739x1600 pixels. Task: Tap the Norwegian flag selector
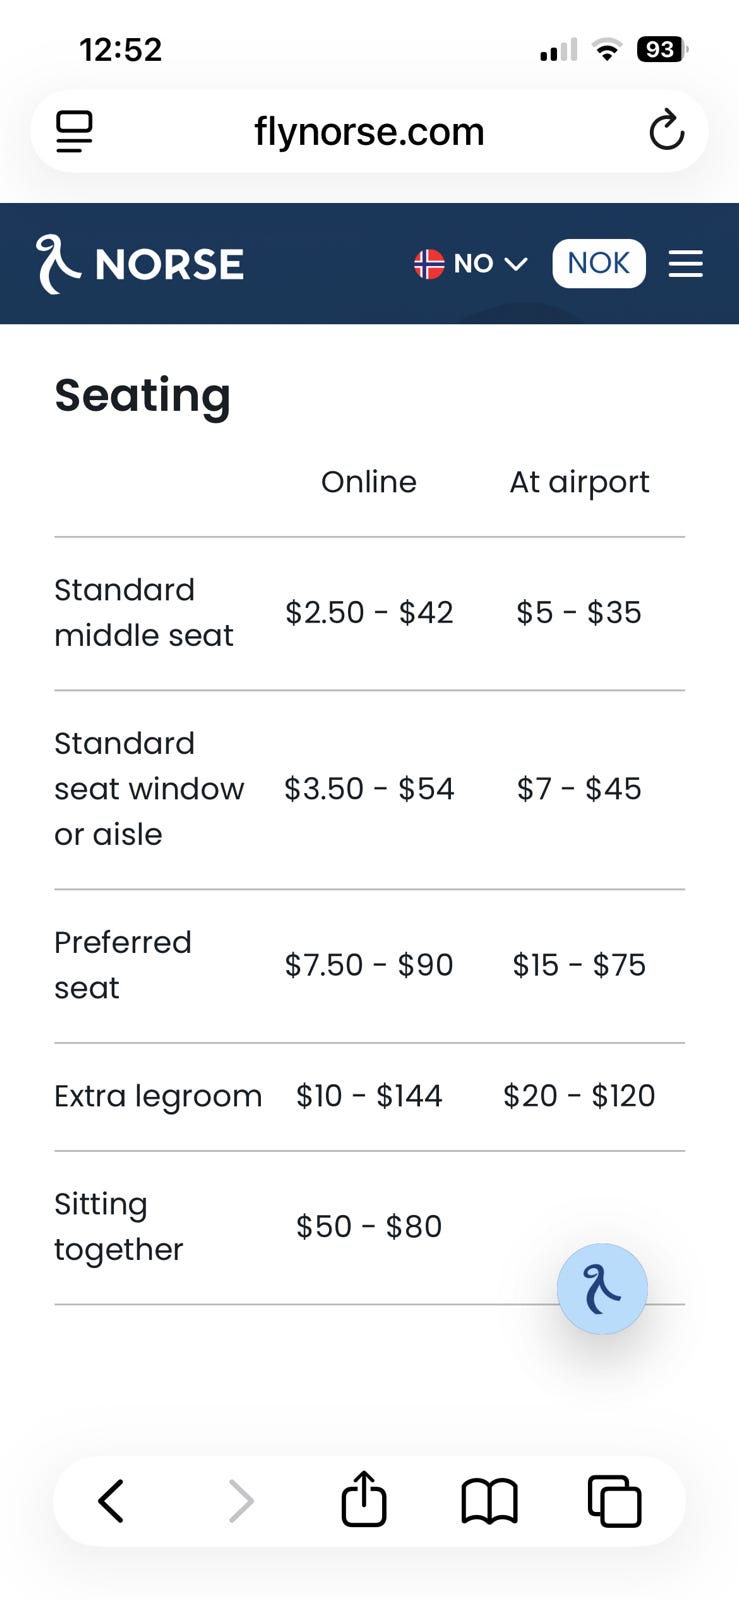pos(429,264)
